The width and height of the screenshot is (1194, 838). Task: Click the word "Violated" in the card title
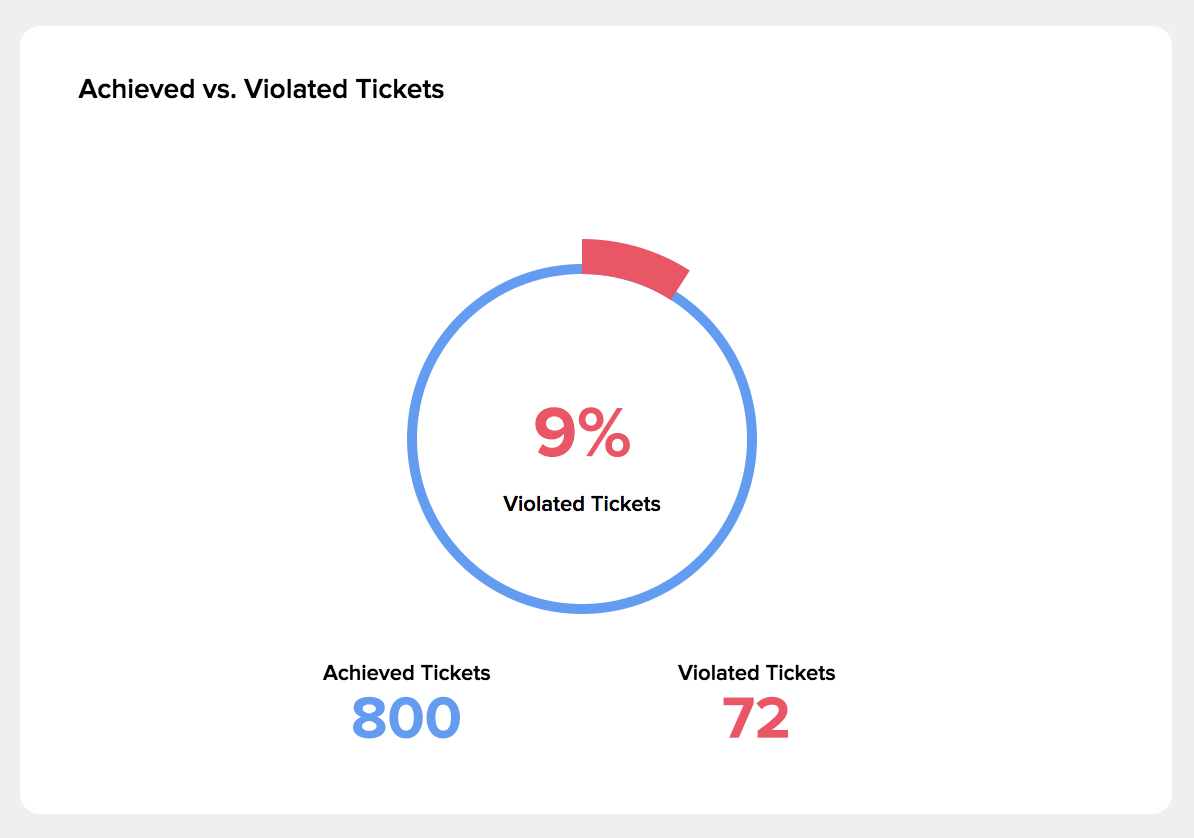coord(296,89)
